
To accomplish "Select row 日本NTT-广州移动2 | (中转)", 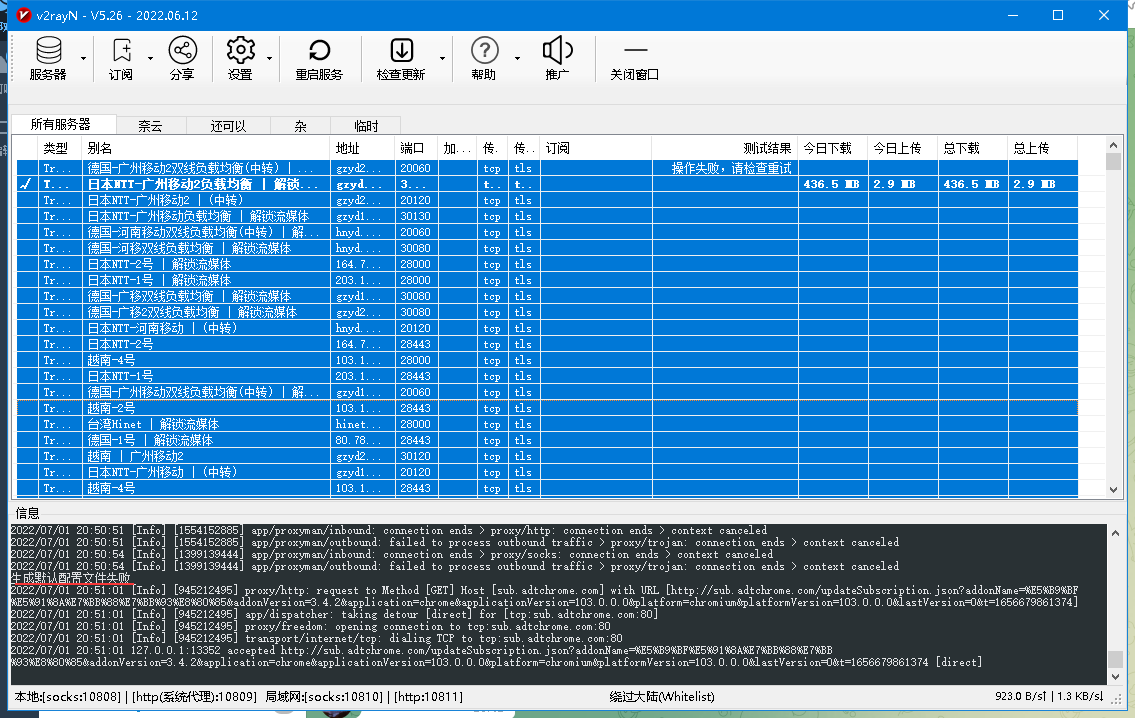I will [x=547, y=200].
